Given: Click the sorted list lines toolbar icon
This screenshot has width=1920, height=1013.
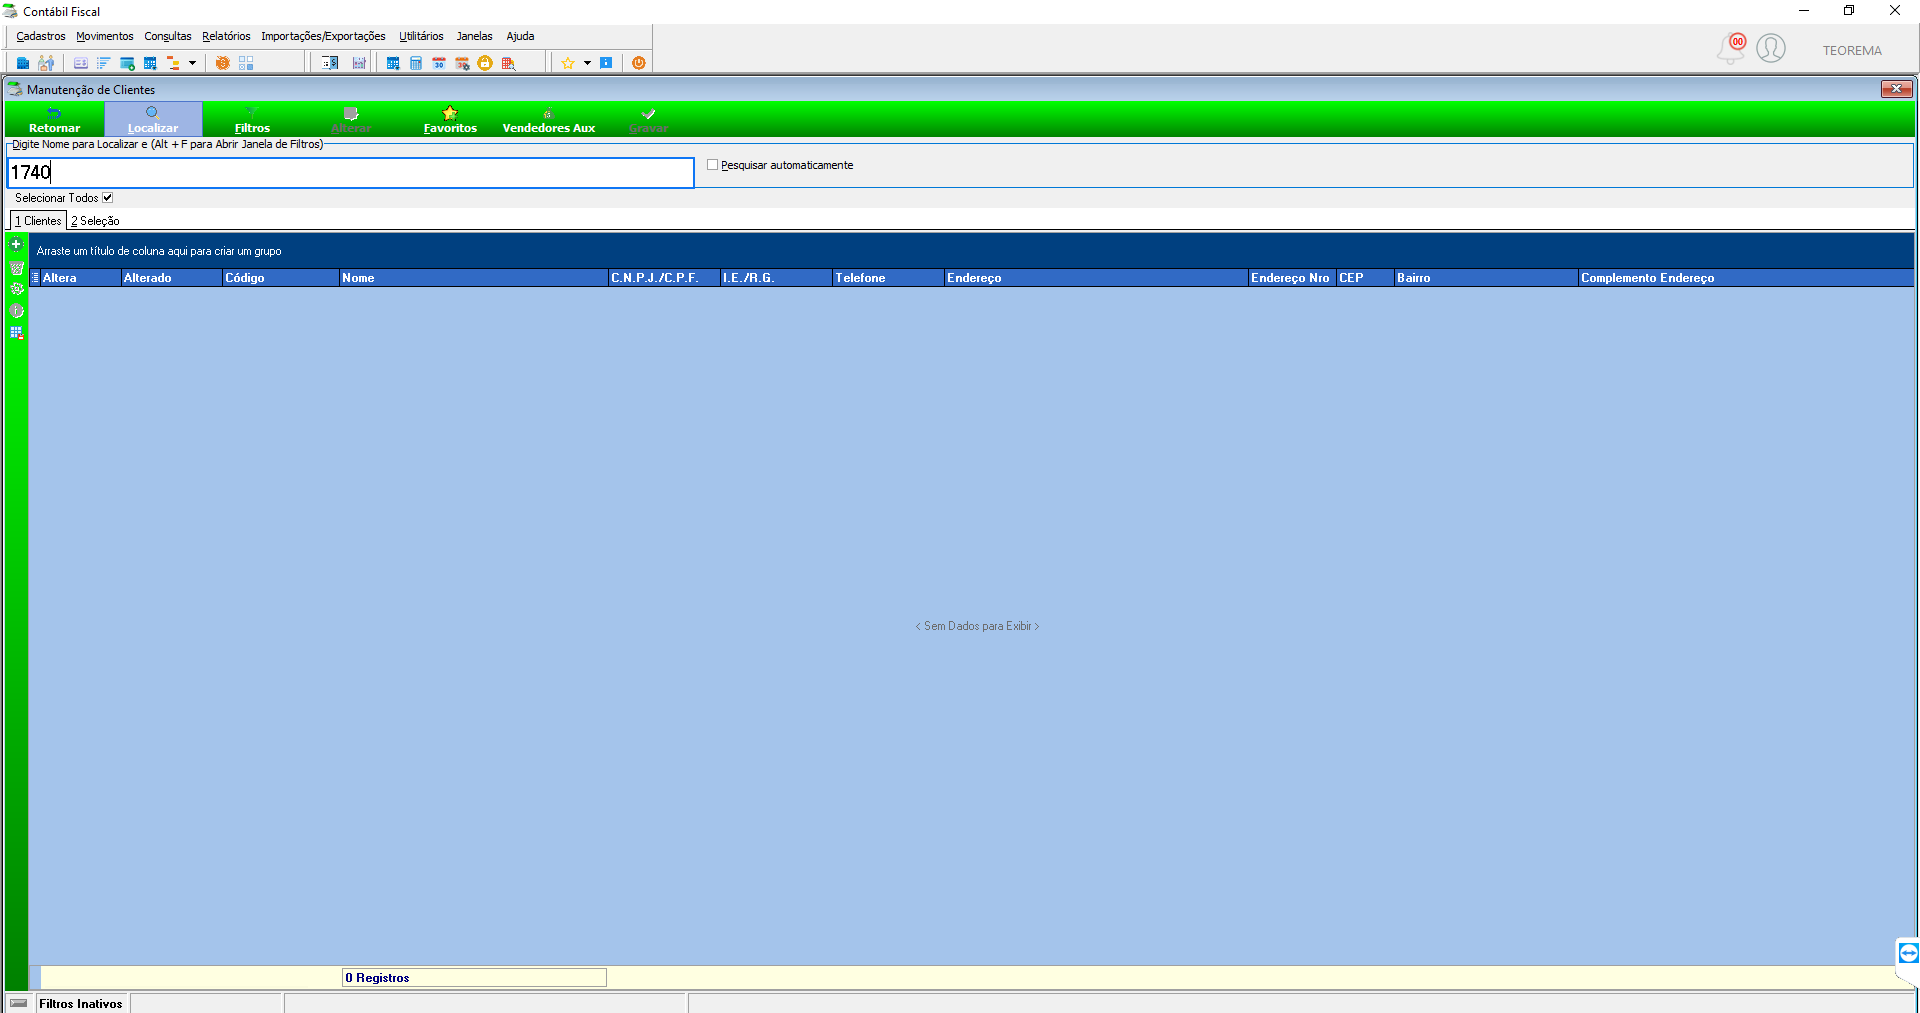Looking at the screenshot, I should pyautogui.click(x=103, y=63).
